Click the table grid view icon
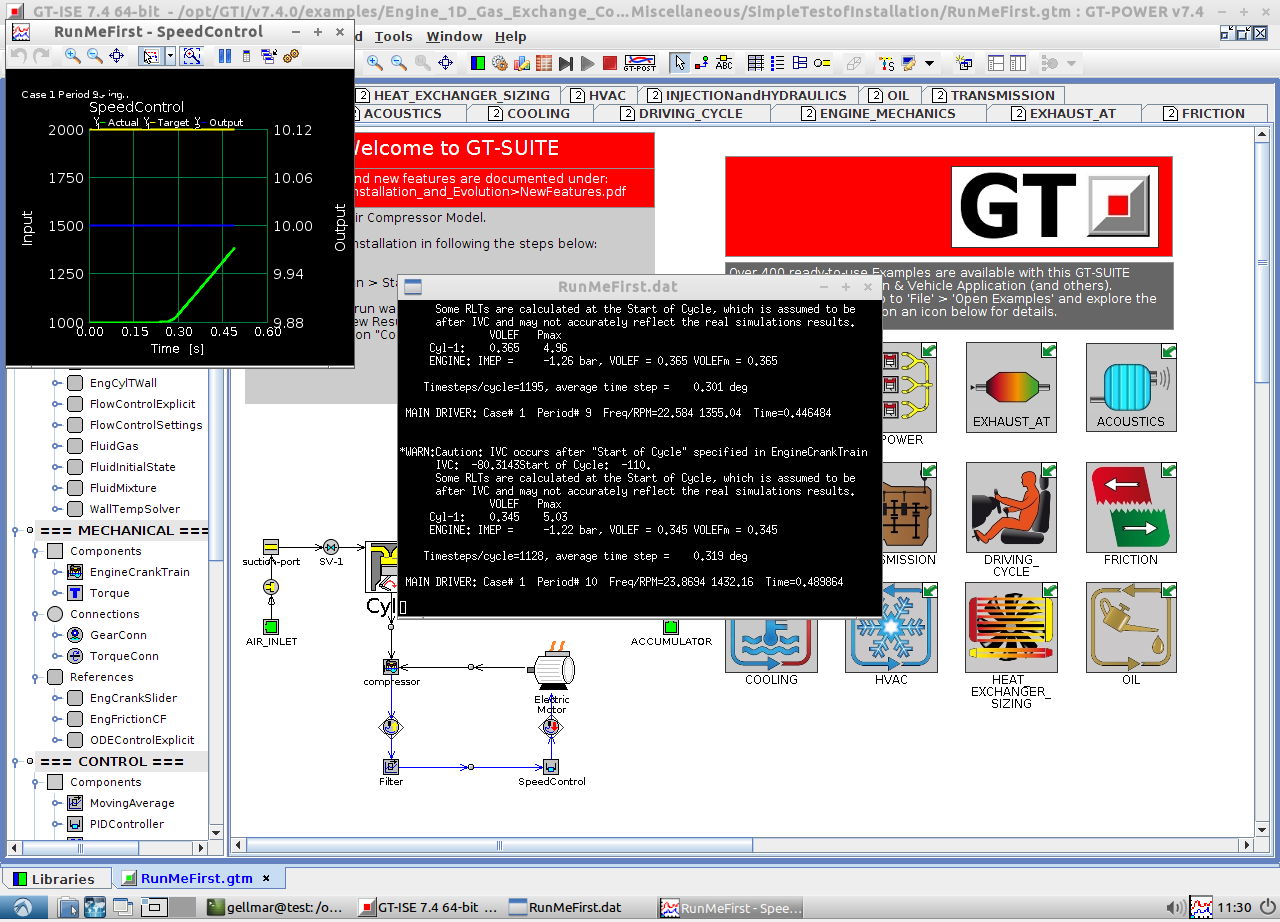 pos(756,63)
